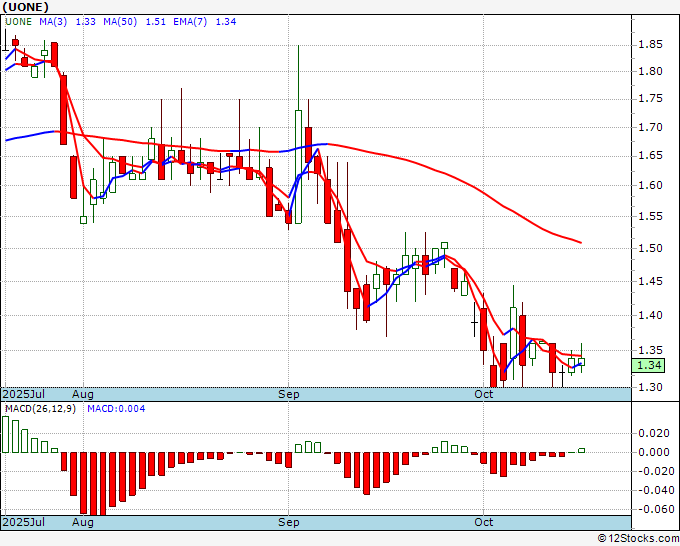The height and width of the screenshot is (546, 680).
Task: Select the MA(3) legend label
Action: click(x=53, y=22)
